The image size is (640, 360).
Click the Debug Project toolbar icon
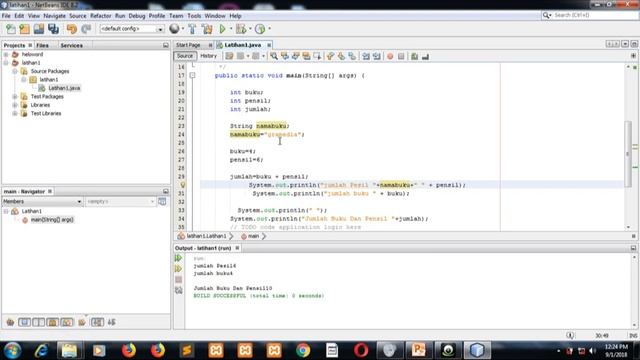pos(241,29)
